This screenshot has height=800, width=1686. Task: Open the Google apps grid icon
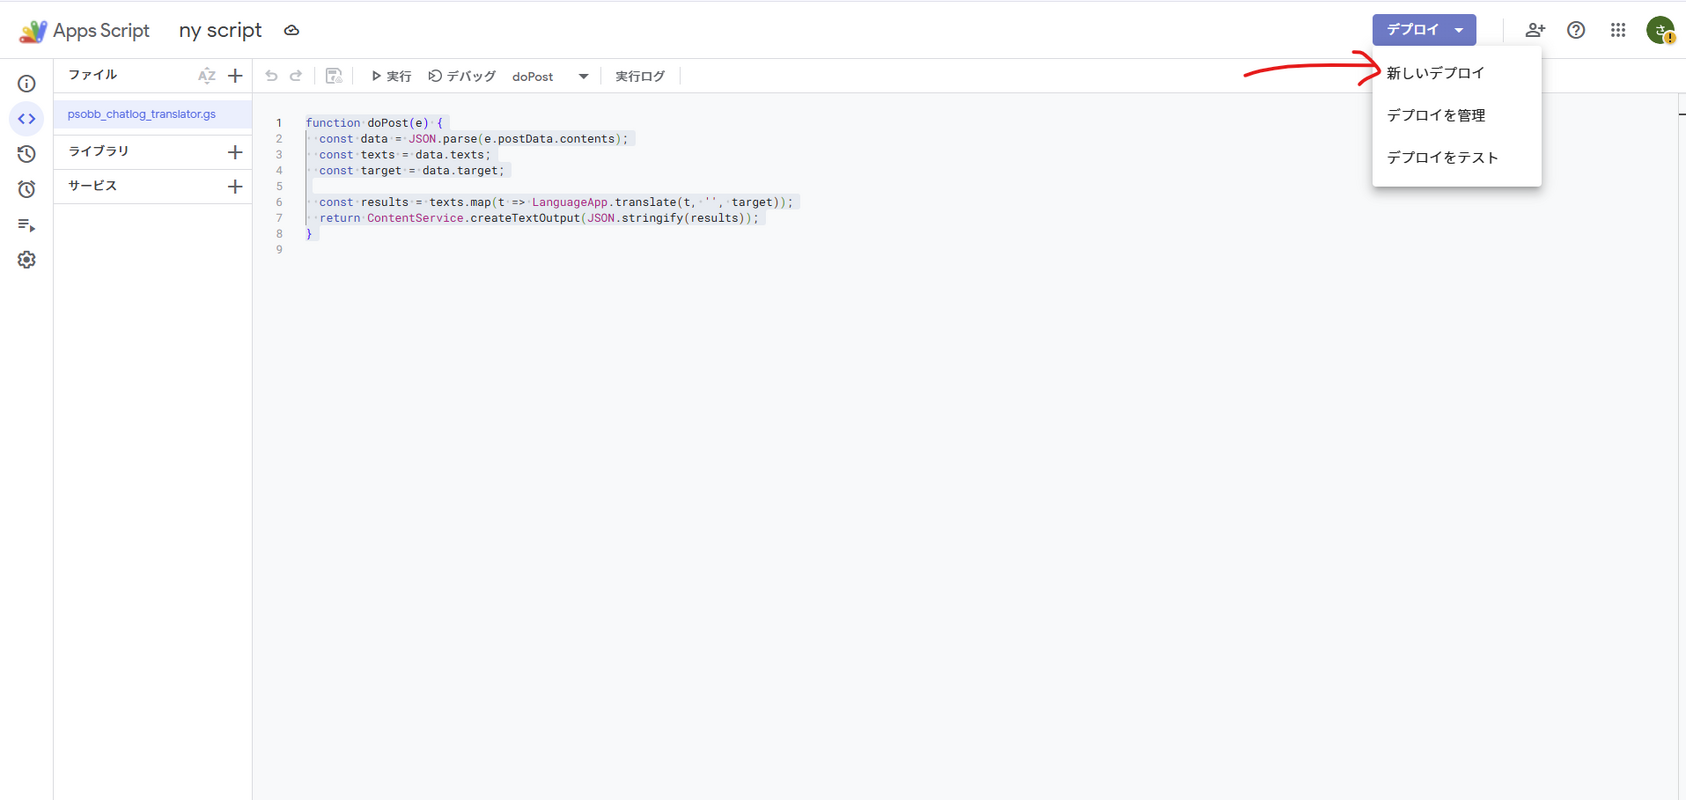click(x=1618, y=30)
